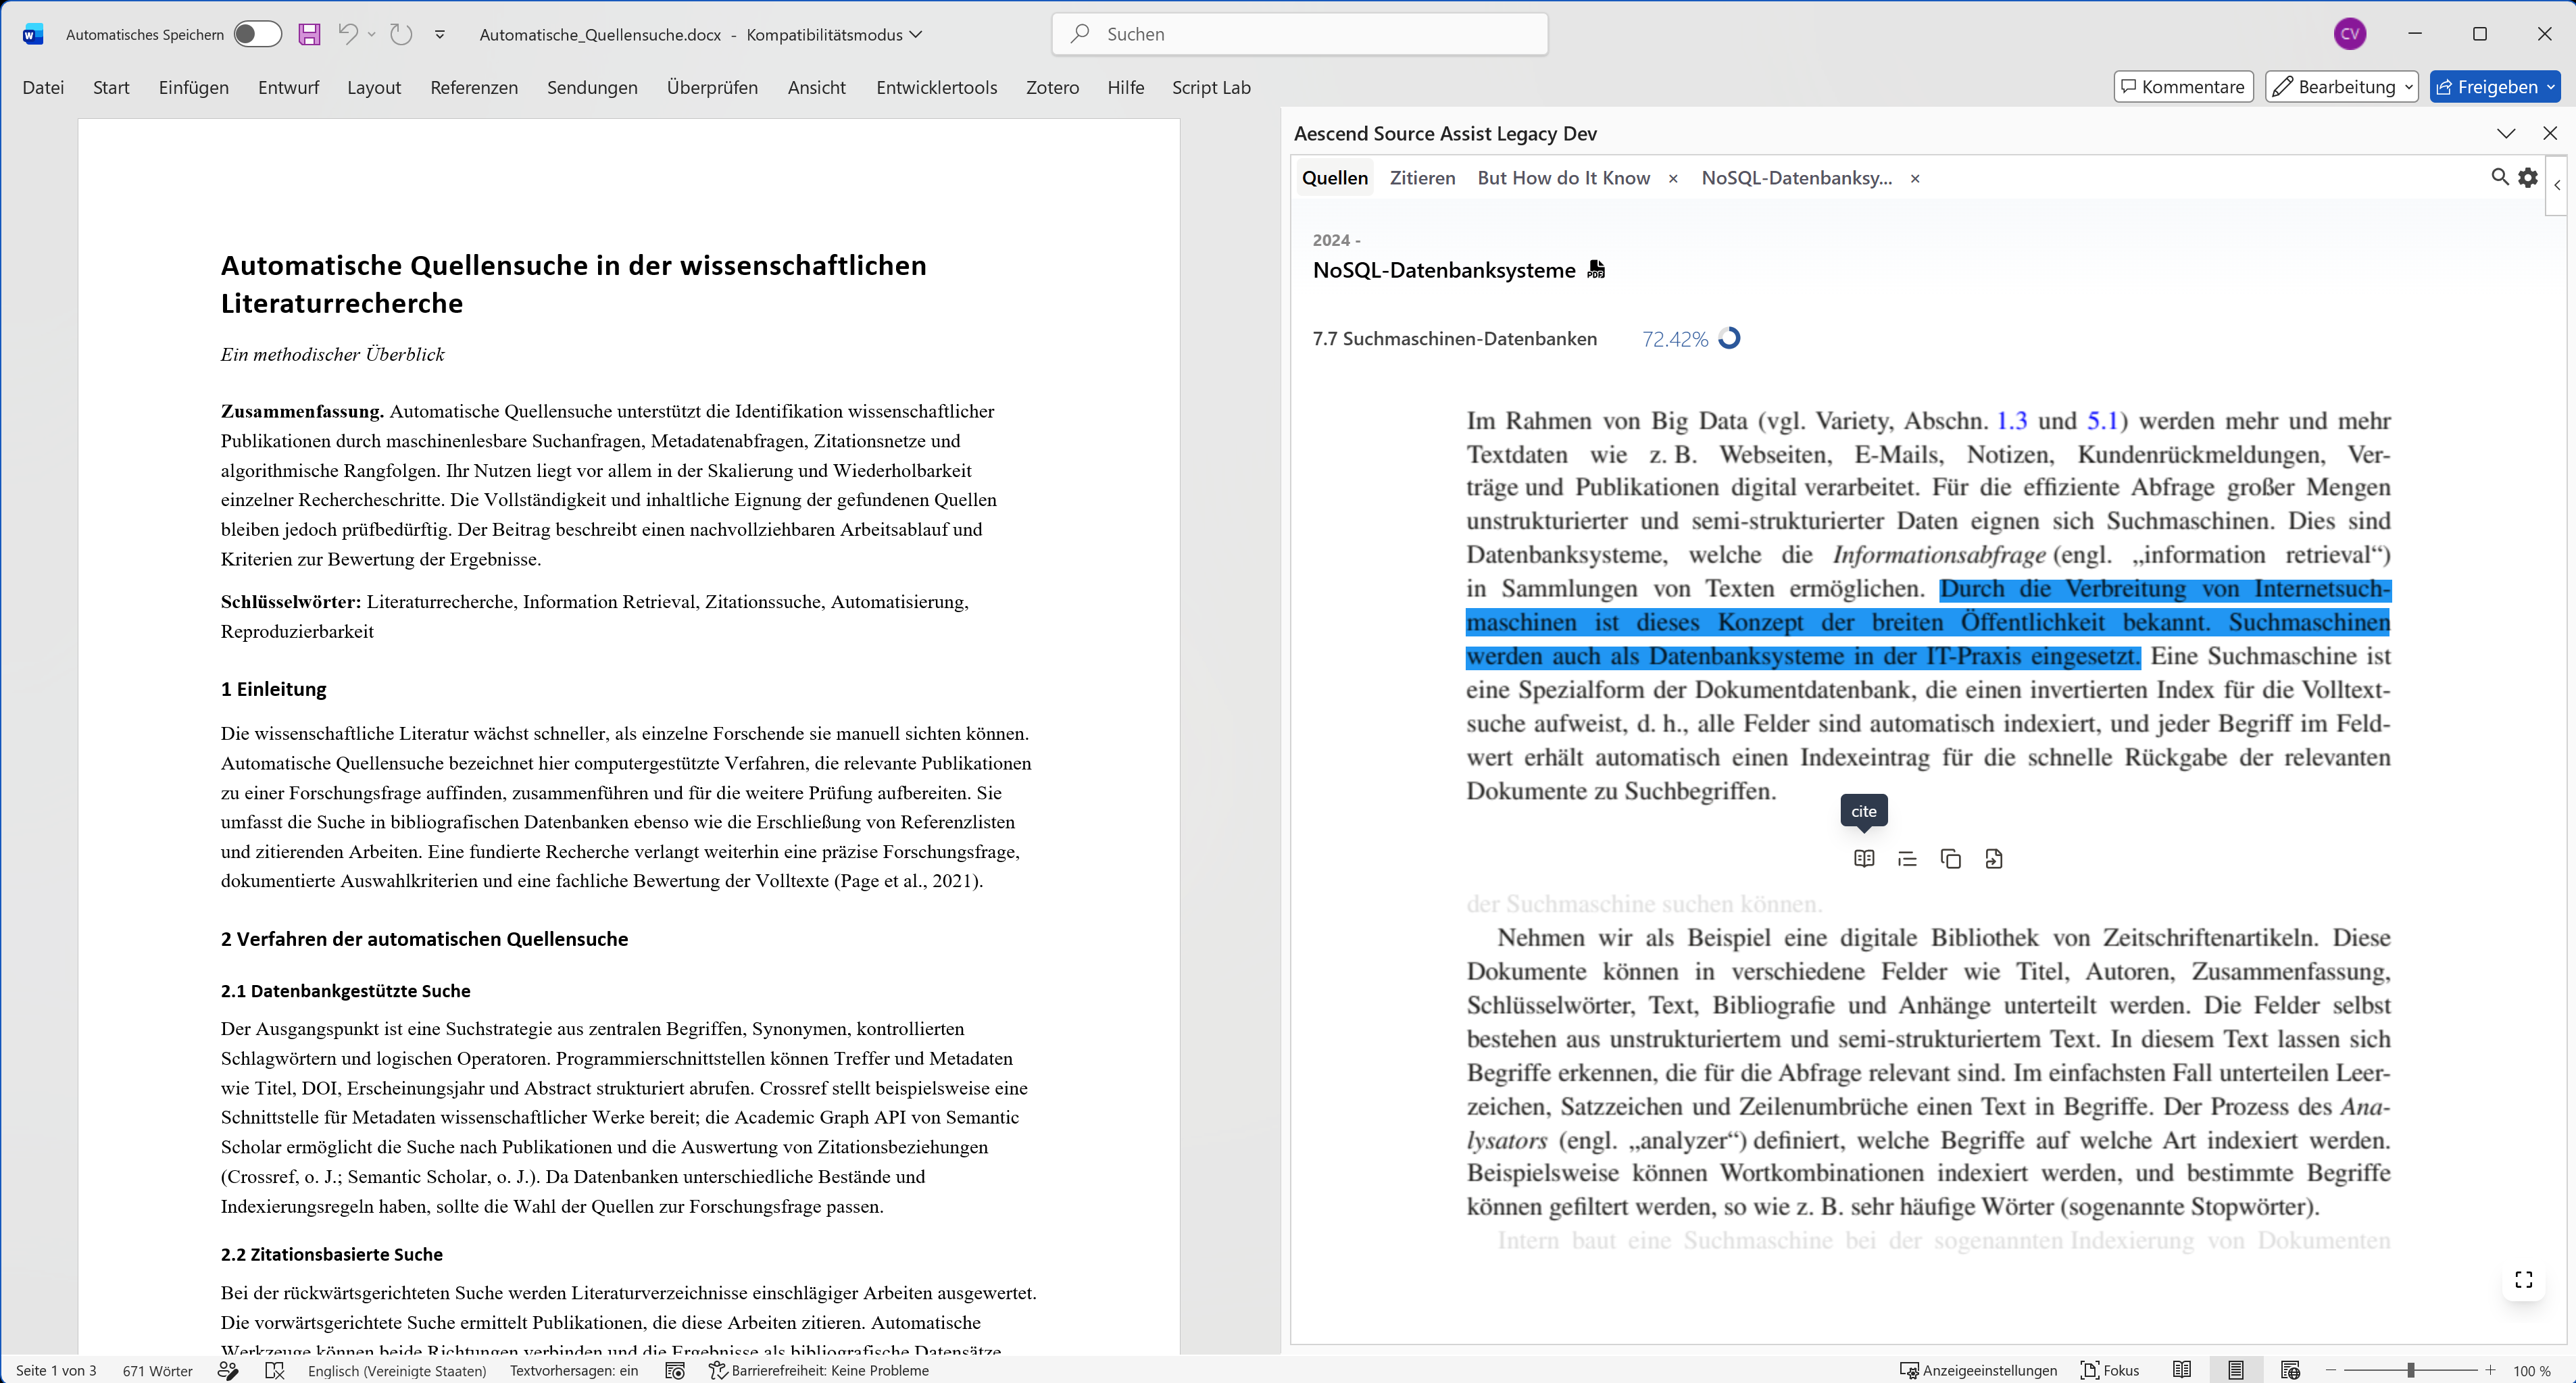Save the document with the save icon
The height and width of the screenshot is (1383, 2576).
309,34
